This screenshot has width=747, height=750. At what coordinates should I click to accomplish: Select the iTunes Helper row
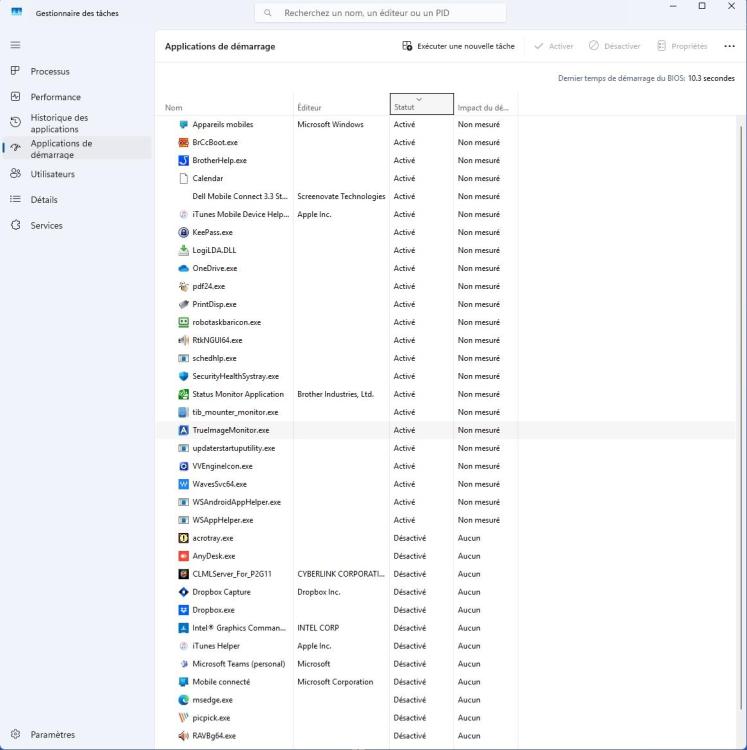coord(216,646)
